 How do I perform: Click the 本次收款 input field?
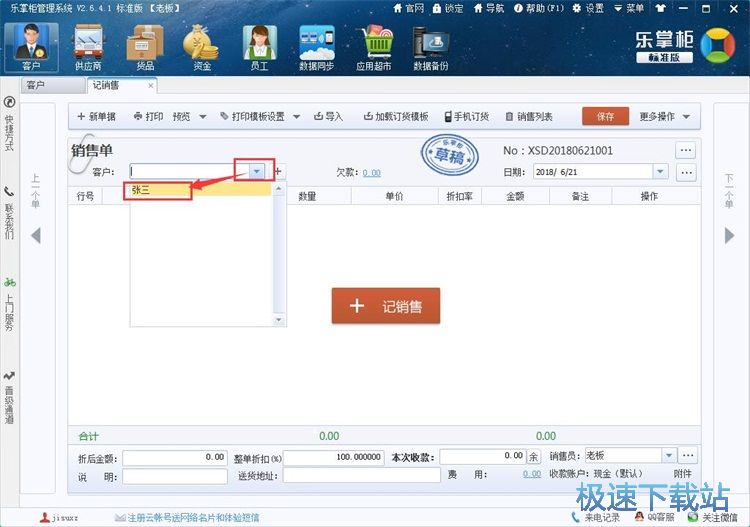[x=483, y=457]
